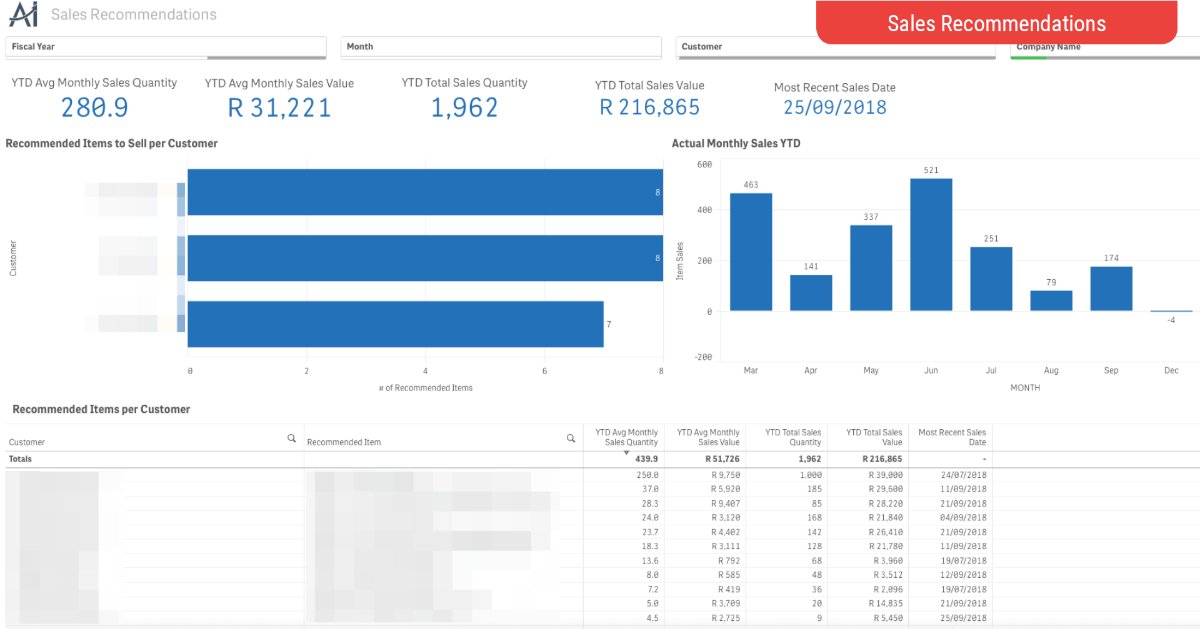
Task: Click the Sales Recommendations sheet title
Action: click(x=133, y=15)
